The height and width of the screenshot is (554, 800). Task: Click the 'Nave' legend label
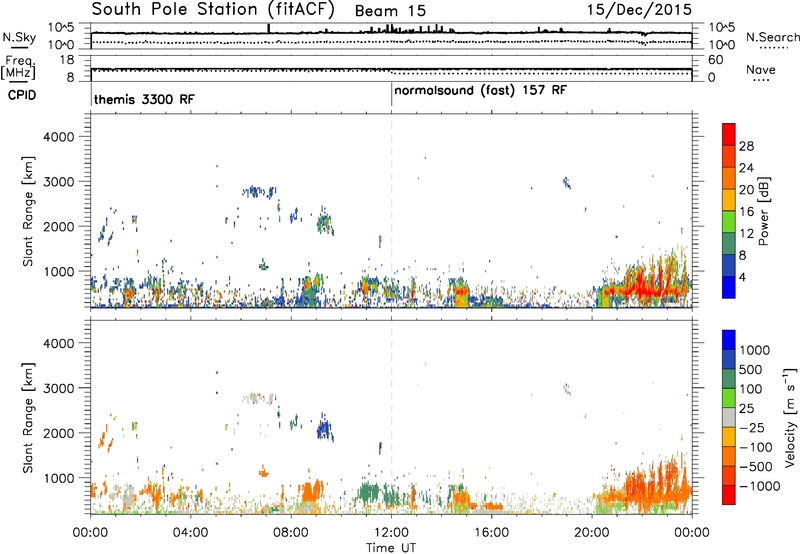point(761,70)
